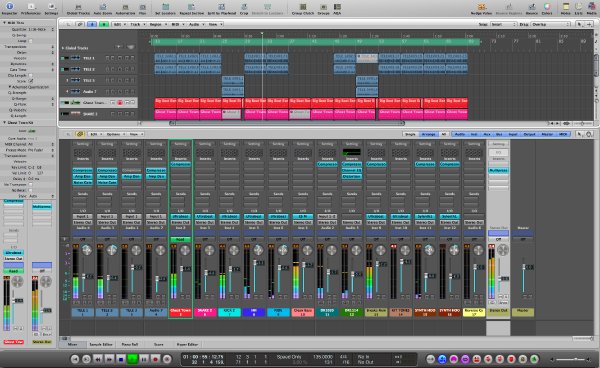Expand the Global Tracks disclosure triangle
Screen dimensions: 600x368
click(63, 48)
